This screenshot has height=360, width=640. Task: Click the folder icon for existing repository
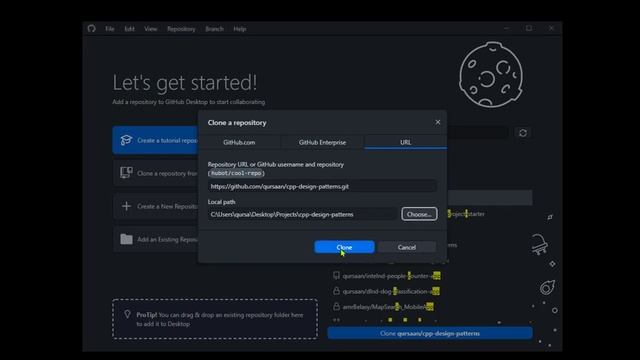126,239
